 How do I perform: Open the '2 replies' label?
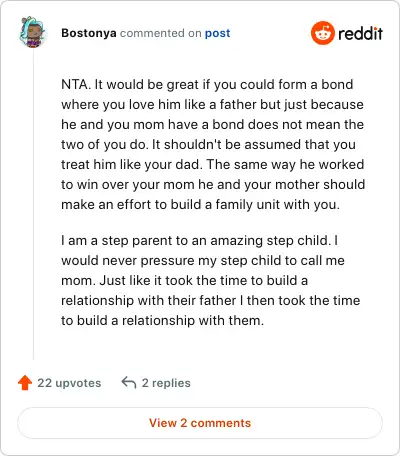click(x=166, y=383)
